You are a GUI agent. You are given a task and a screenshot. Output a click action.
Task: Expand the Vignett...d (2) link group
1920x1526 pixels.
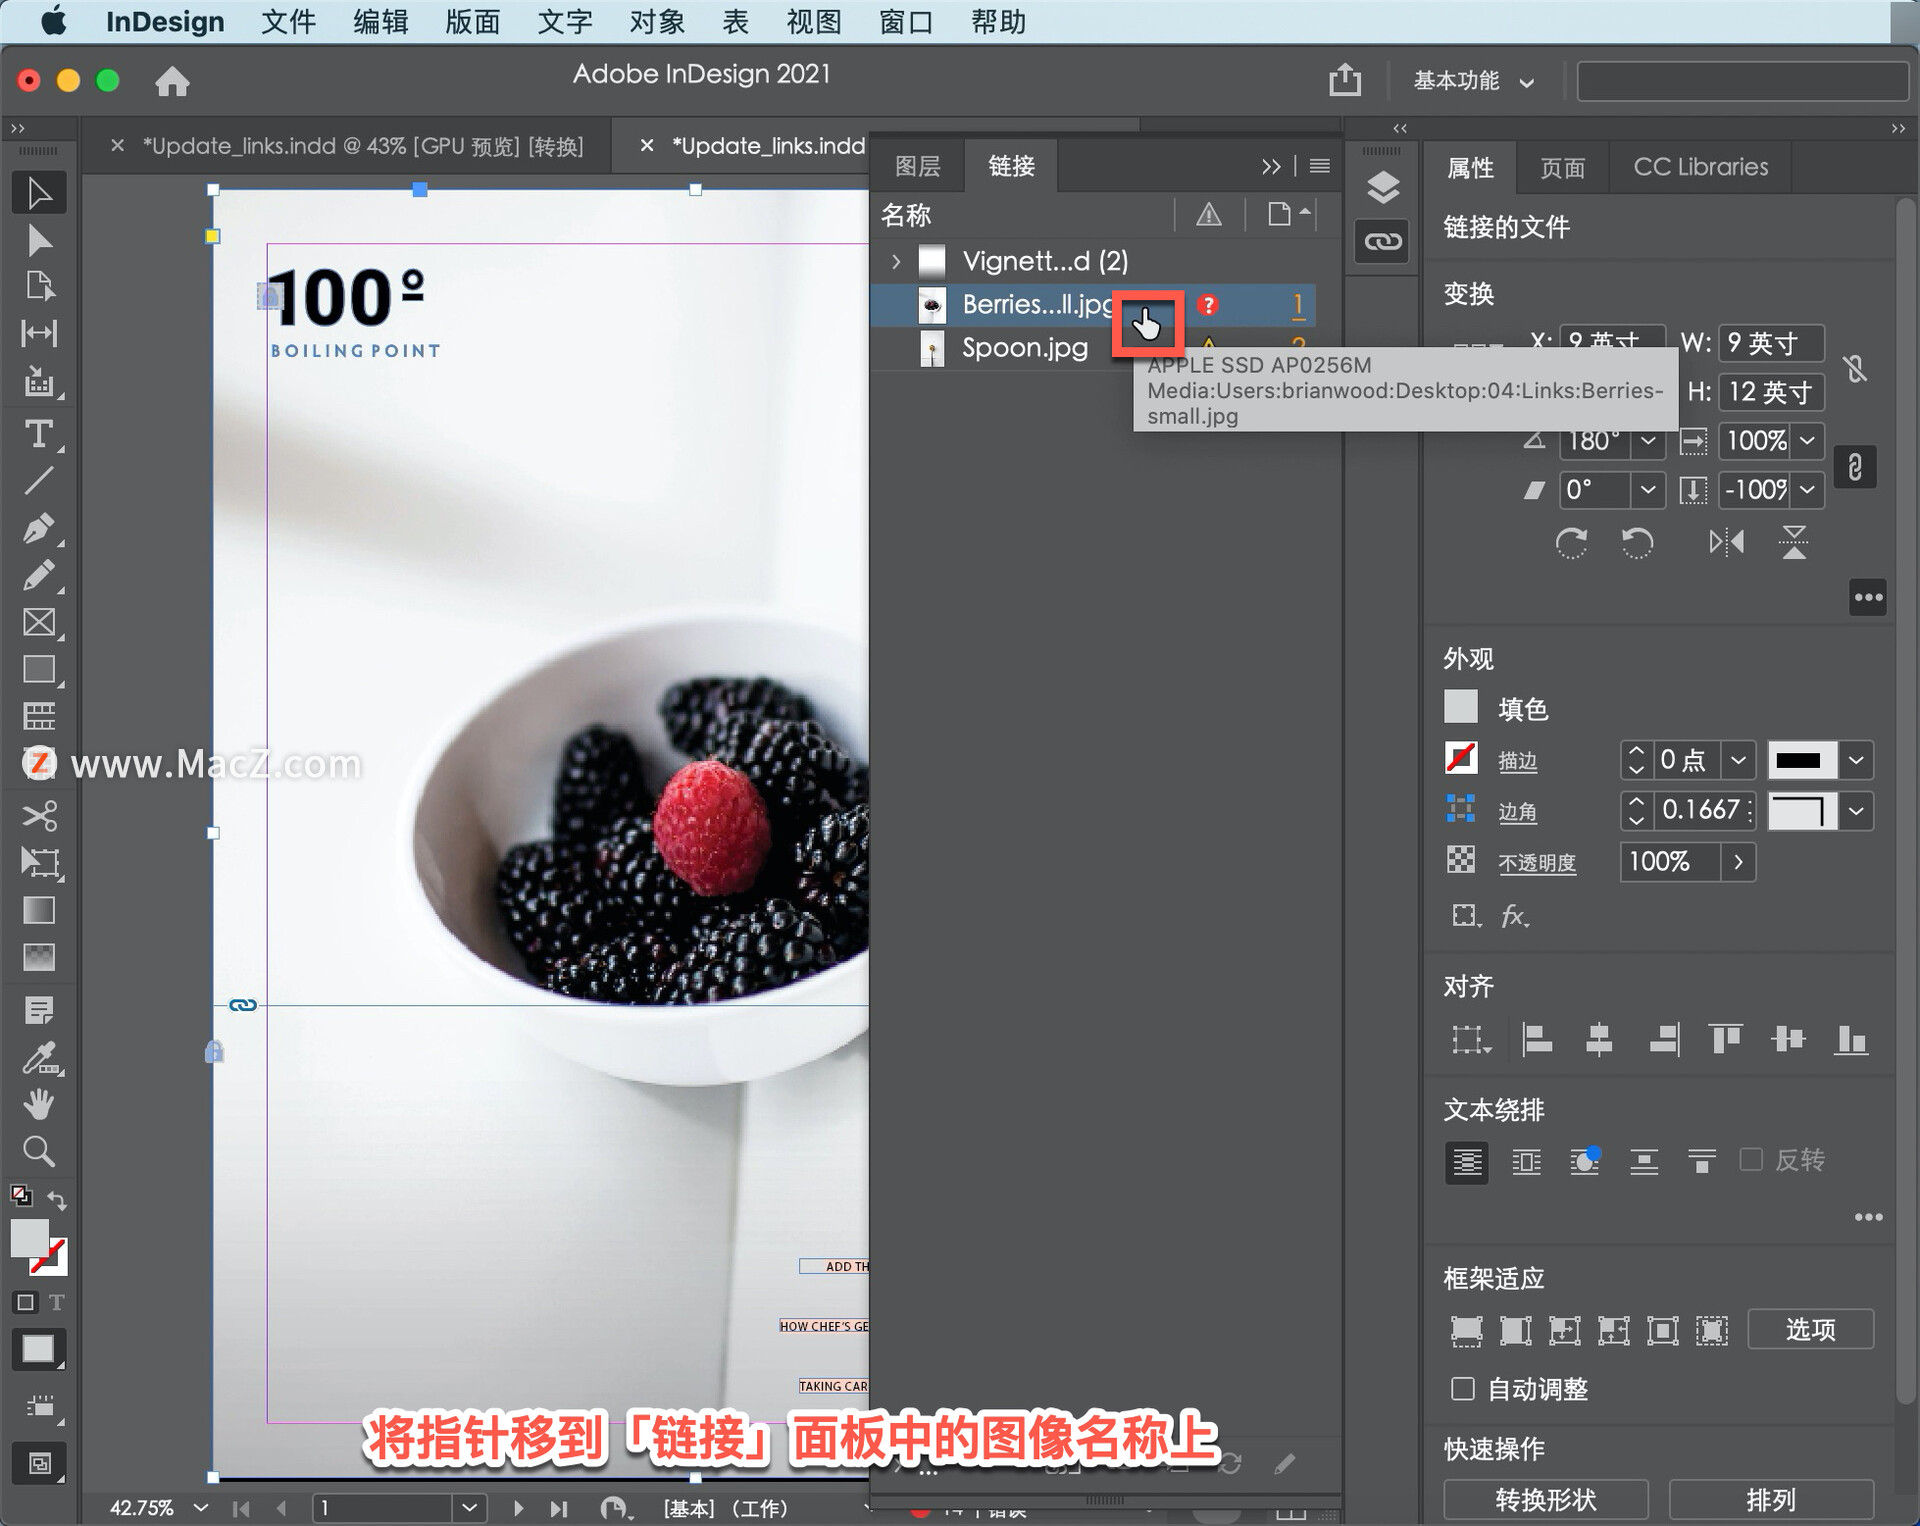pos(896,261)
